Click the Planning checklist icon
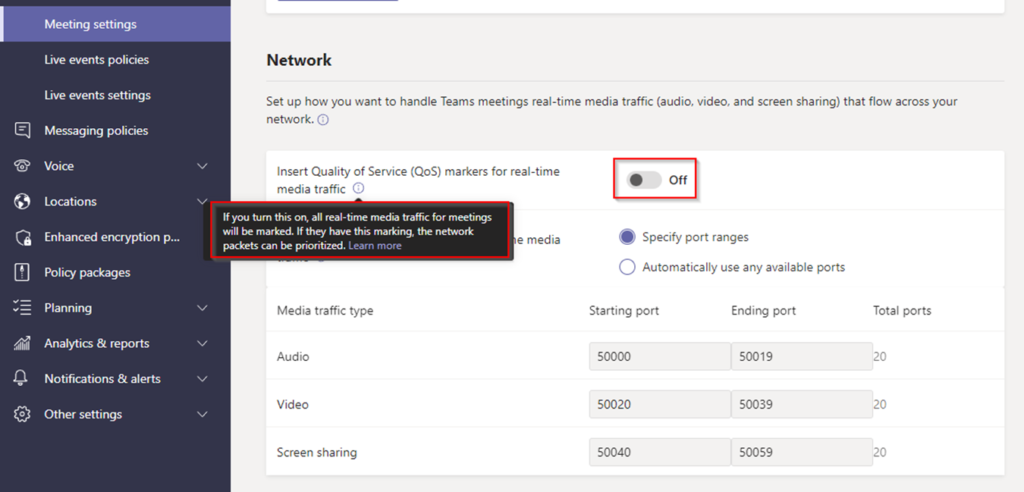Screen dimensions: 1024x492 (x=22, y=308)
